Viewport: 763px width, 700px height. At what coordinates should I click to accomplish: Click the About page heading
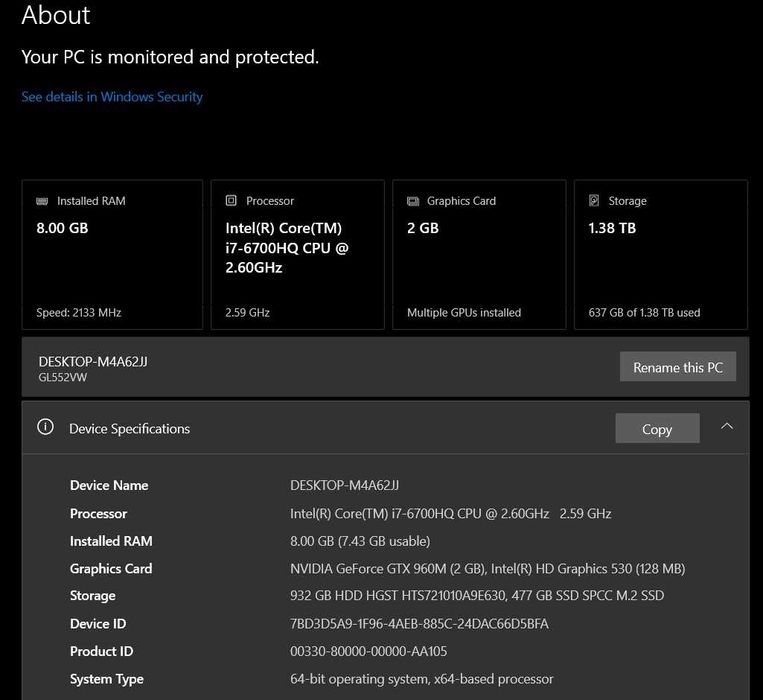pos(56,16)
